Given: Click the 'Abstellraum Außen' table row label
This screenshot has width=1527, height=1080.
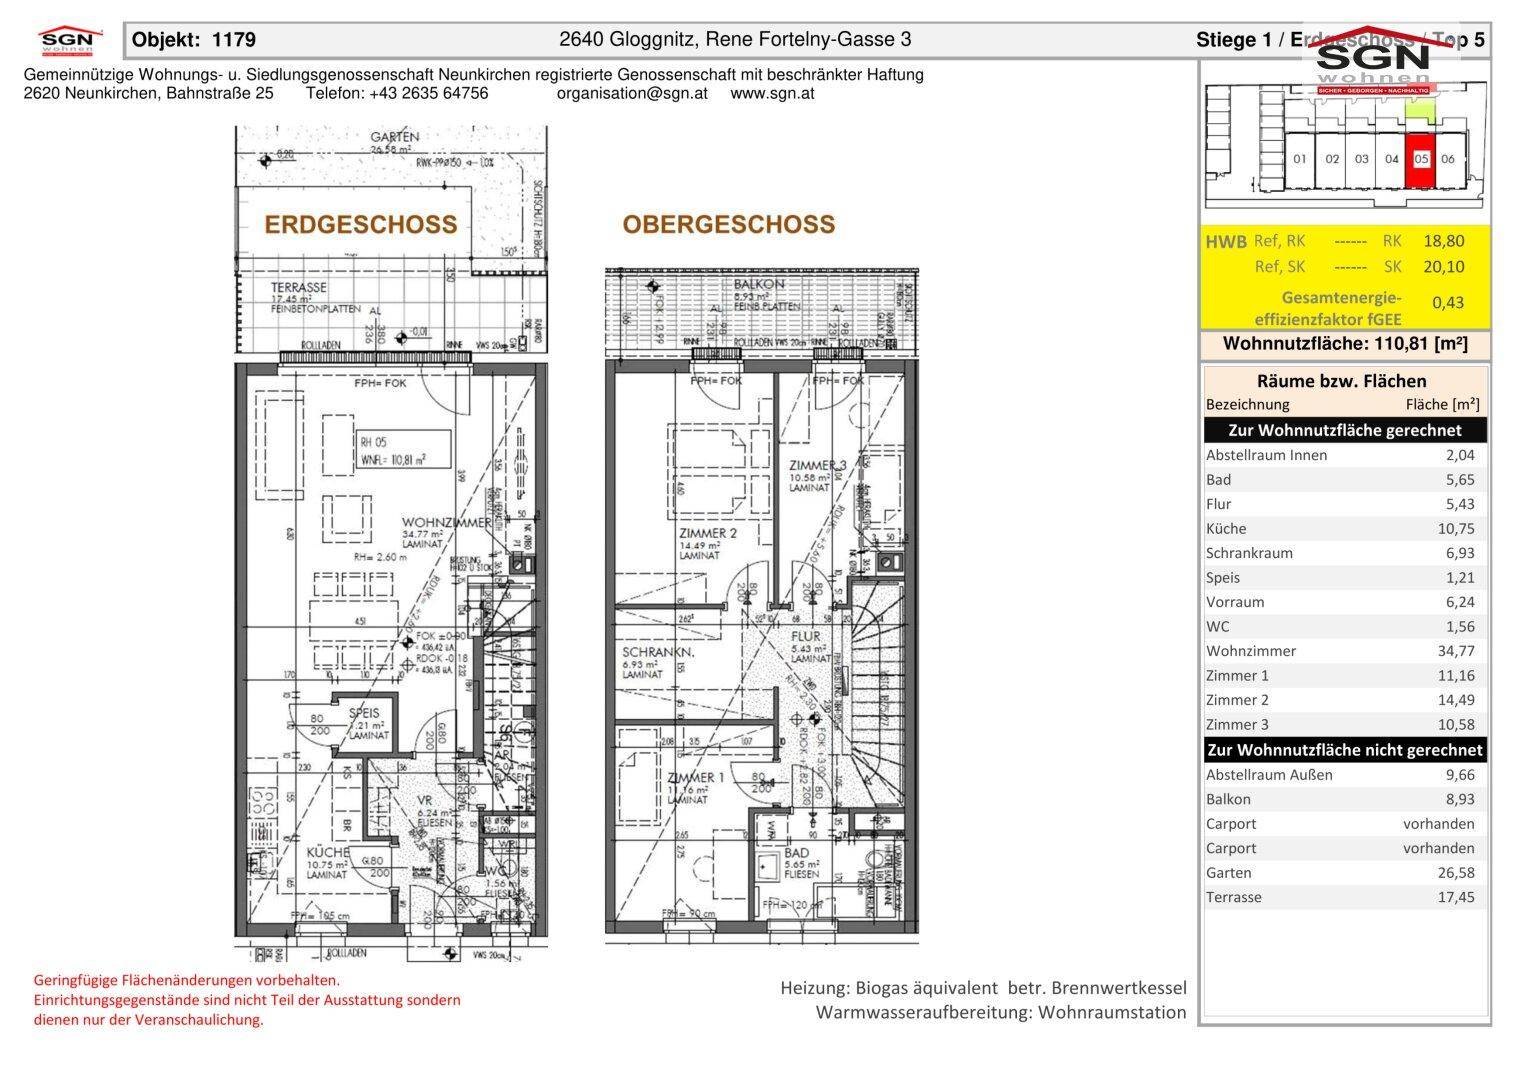Looking at the screenshot, I should click(1269, 775).
